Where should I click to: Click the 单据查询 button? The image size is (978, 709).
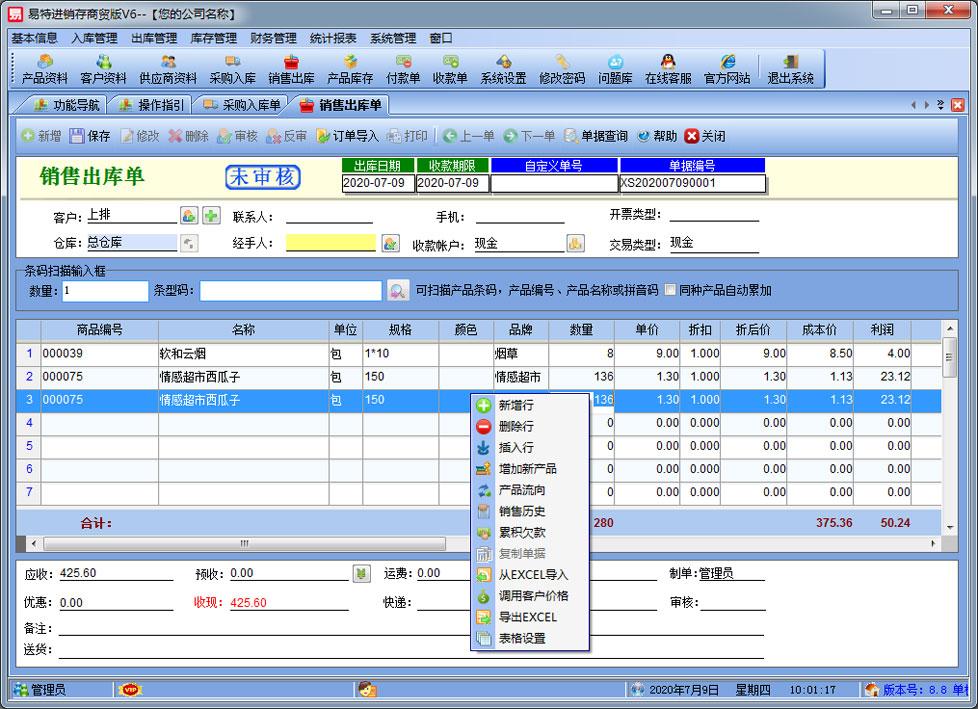pos(596,136)
